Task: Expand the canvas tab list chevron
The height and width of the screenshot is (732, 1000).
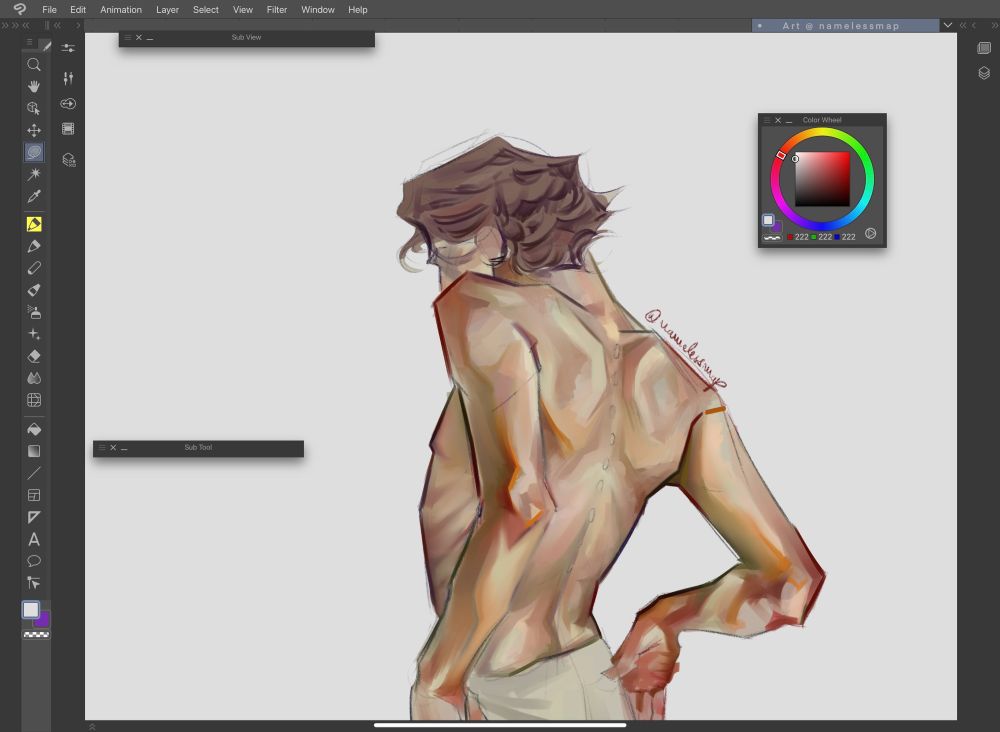Action: 948,26
